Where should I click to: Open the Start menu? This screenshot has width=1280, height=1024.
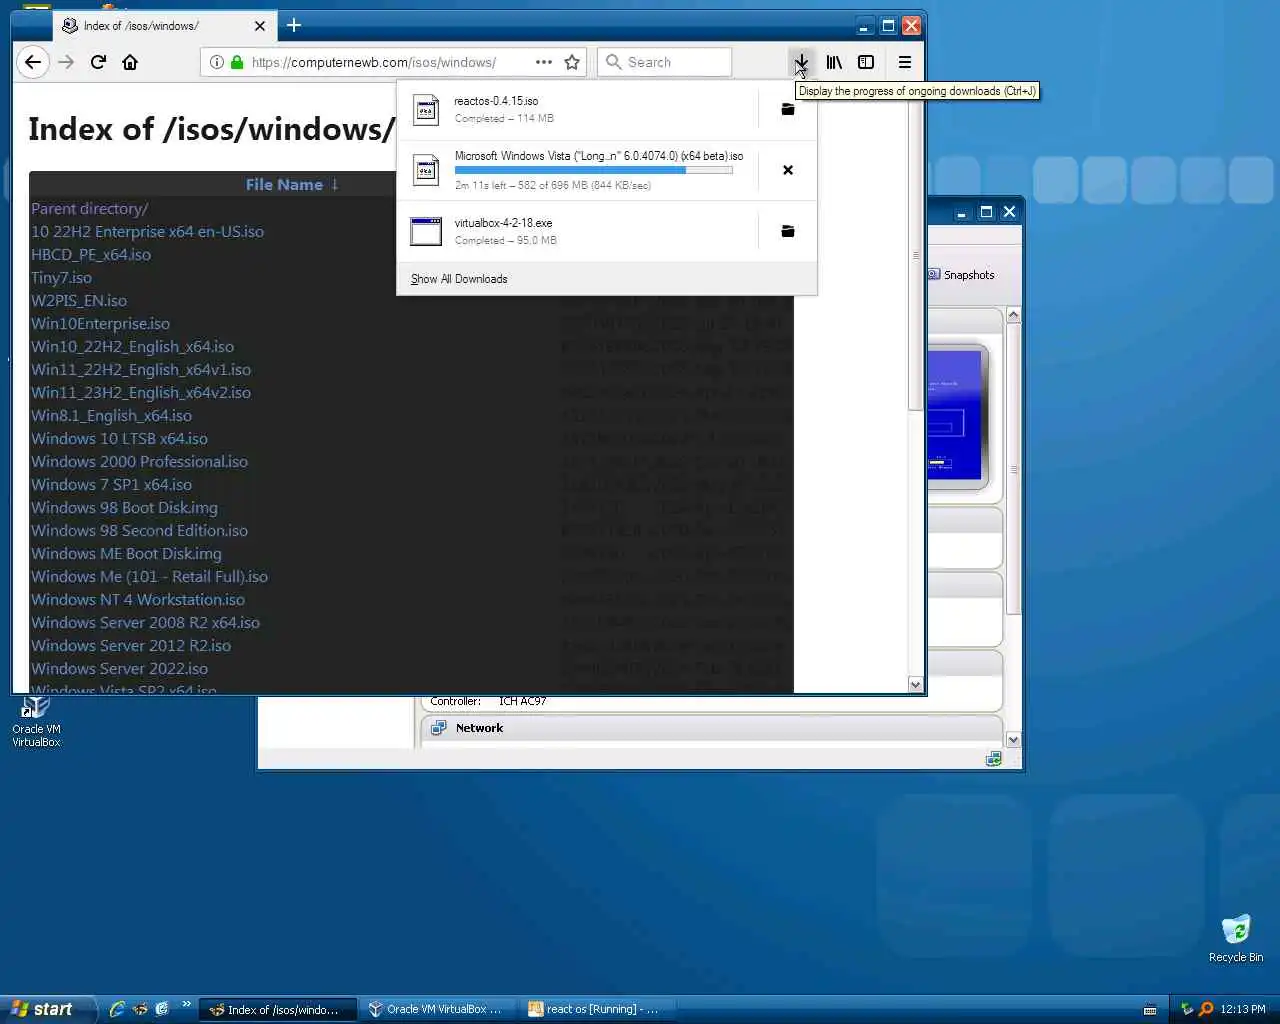tap(48, 1009)
